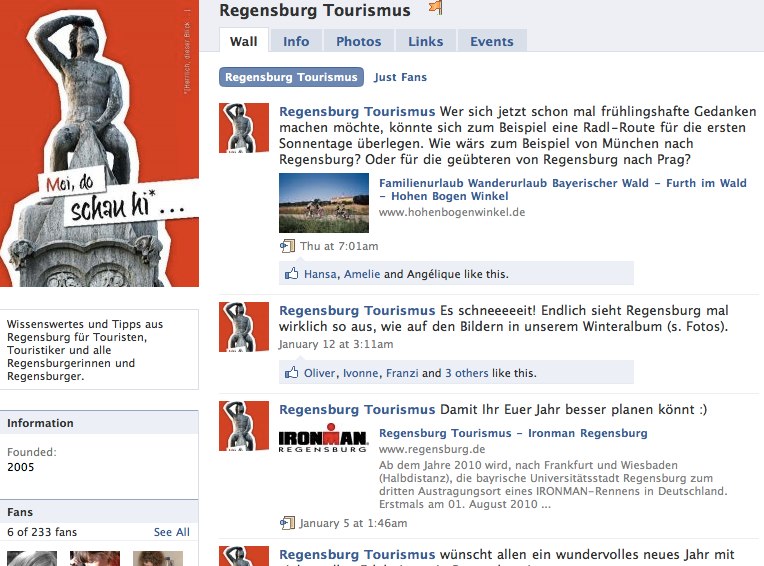This screenshot has width=764, height=566.
Task: Click the thumbs-up icon on the Hansa, Amelie post
Action: click(x=291, y=273)
